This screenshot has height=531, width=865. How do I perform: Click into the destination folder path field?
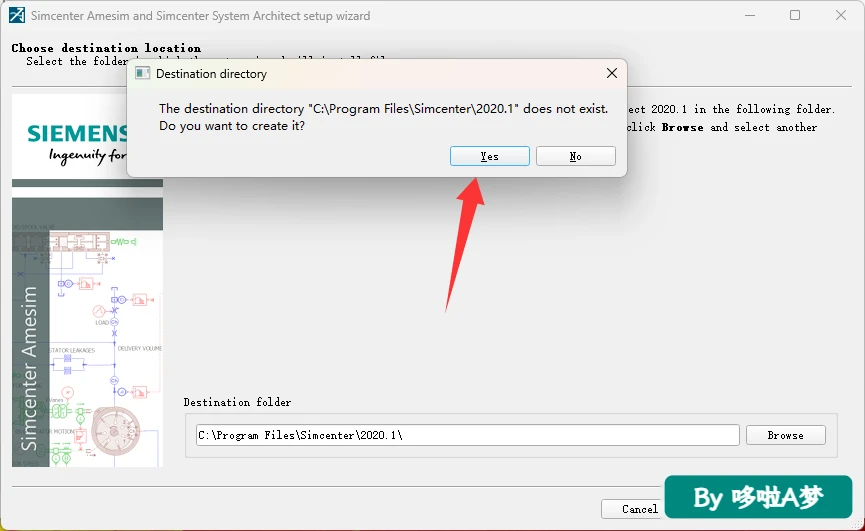coord(467,435)
